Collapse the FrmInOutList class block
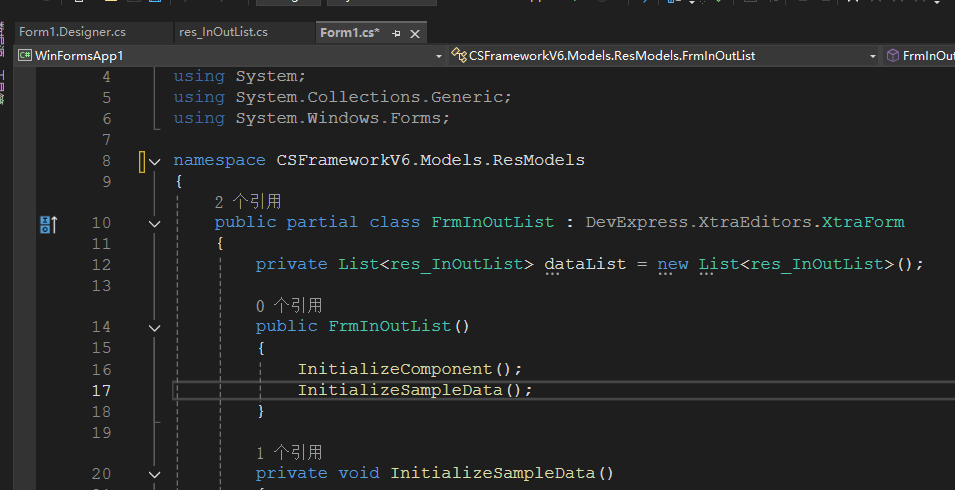 pos(154,223)
